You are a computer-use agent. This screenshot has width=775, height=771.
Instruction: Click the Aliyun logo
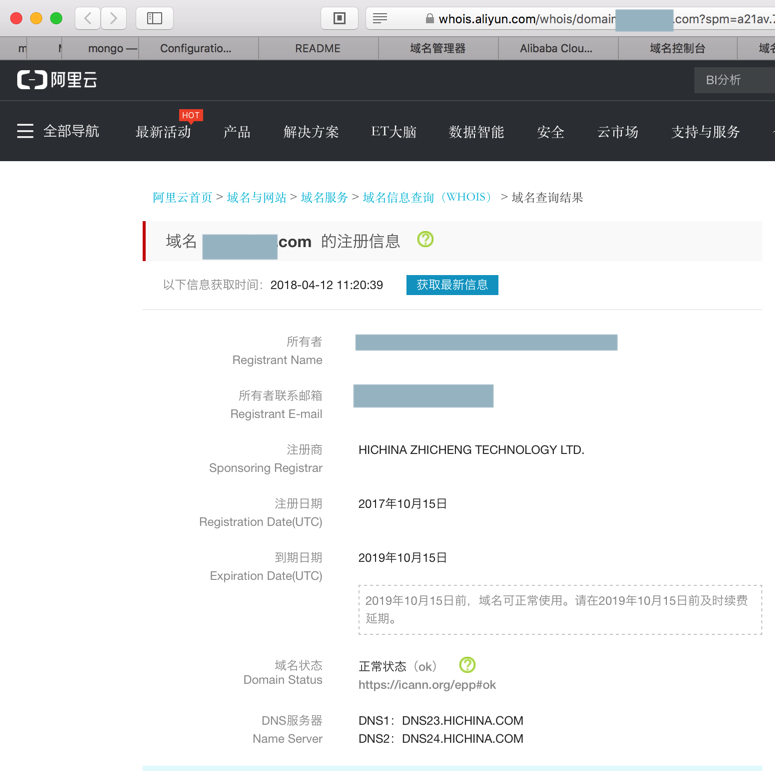point(57,80)
